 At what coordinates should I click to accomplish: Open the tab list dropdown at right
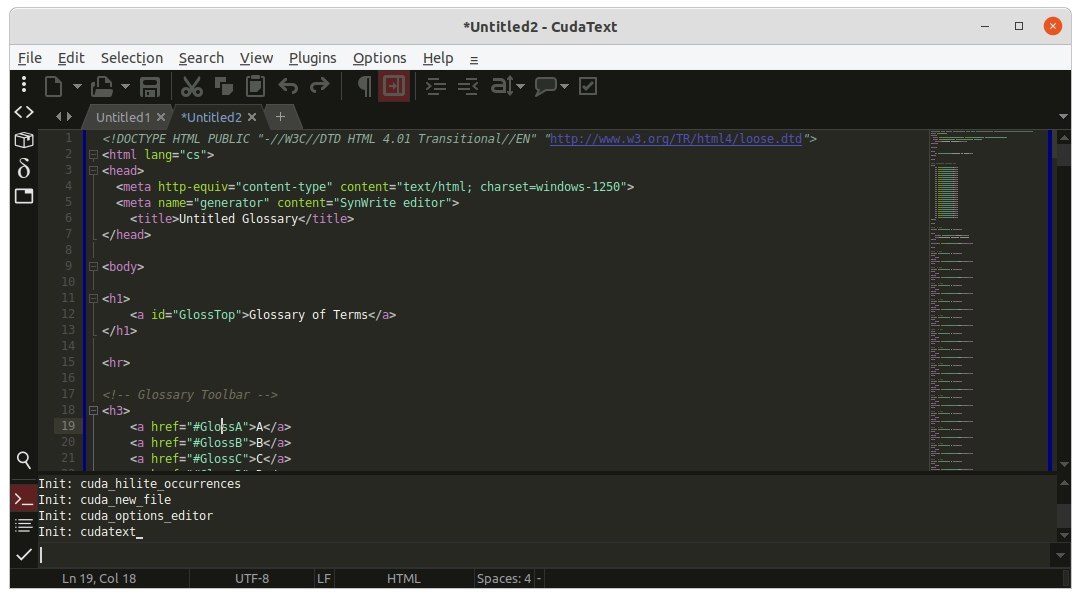click(1063, 117)
